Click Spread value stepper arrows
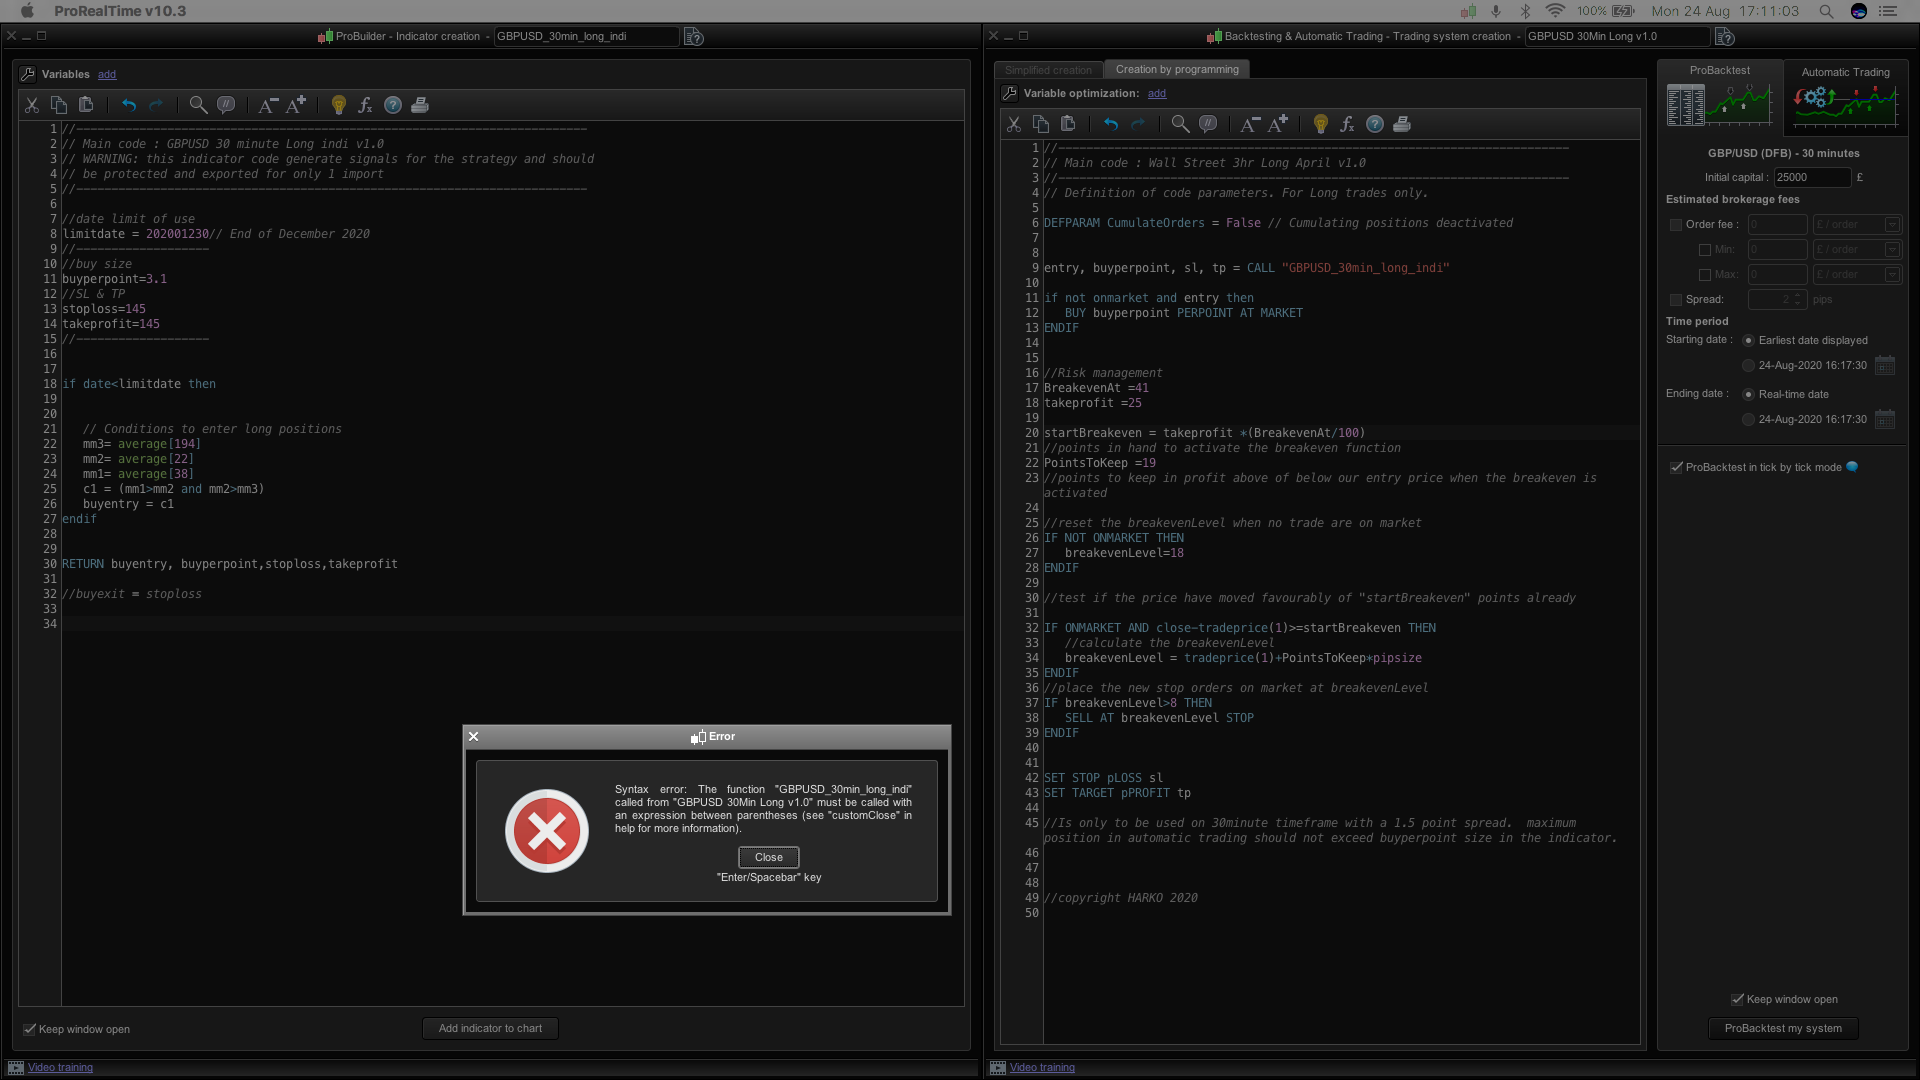 click(x=1798, y=300)
